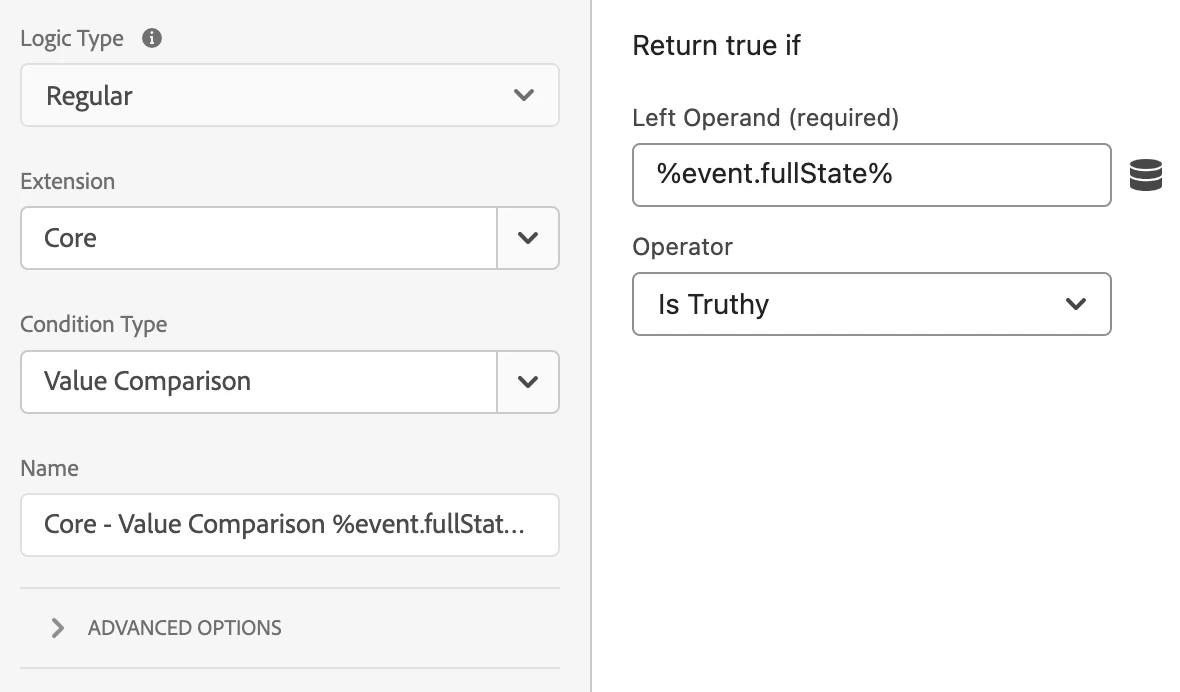The height and width of the screenshot is (692, 1180).
Task: Expand the Condition Type list arrow button
Action: (528, 381)
